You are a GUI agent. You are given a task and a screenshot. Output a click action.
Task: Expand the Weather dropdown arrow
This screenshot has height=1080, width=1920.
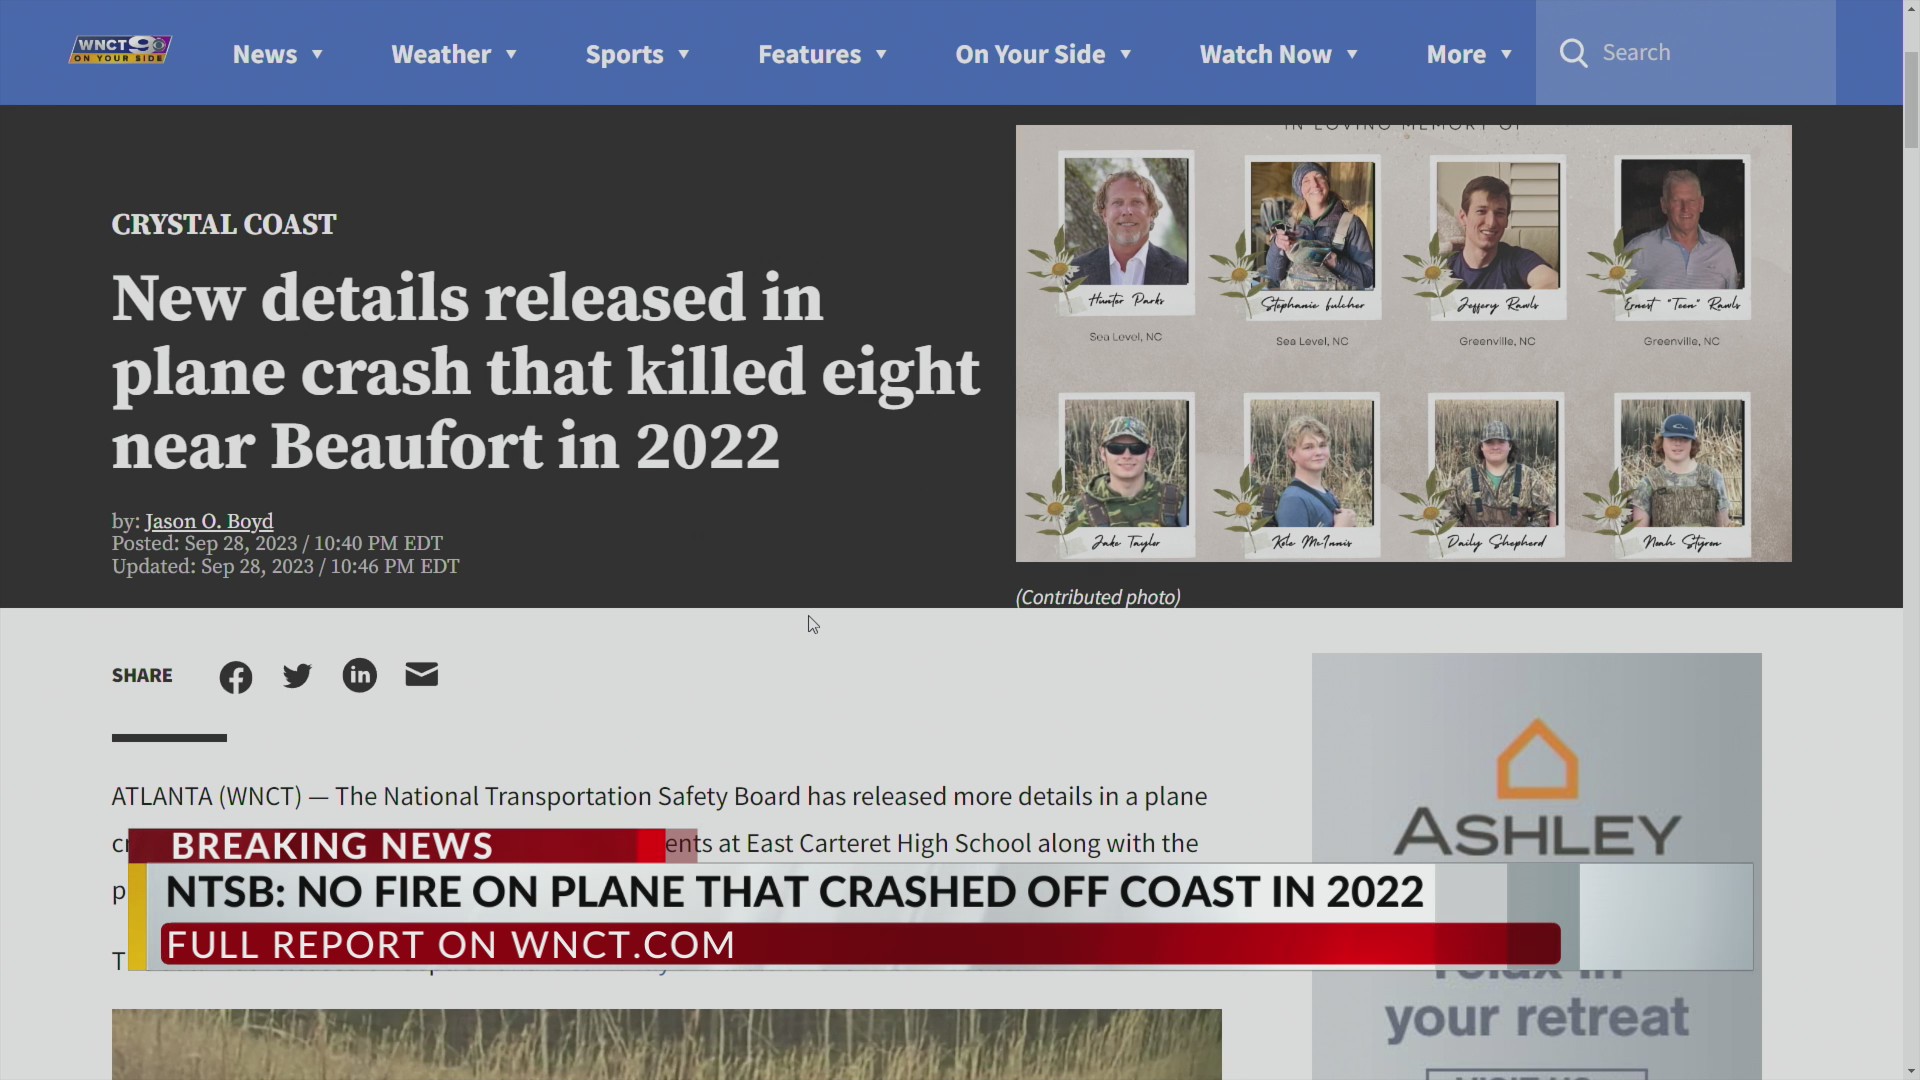pyautogui.click(x=511, y=54)
